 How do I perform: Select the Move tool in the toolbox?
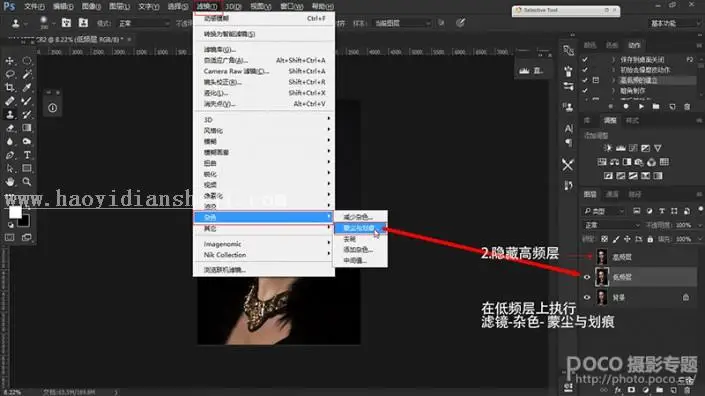pos(10,60)
